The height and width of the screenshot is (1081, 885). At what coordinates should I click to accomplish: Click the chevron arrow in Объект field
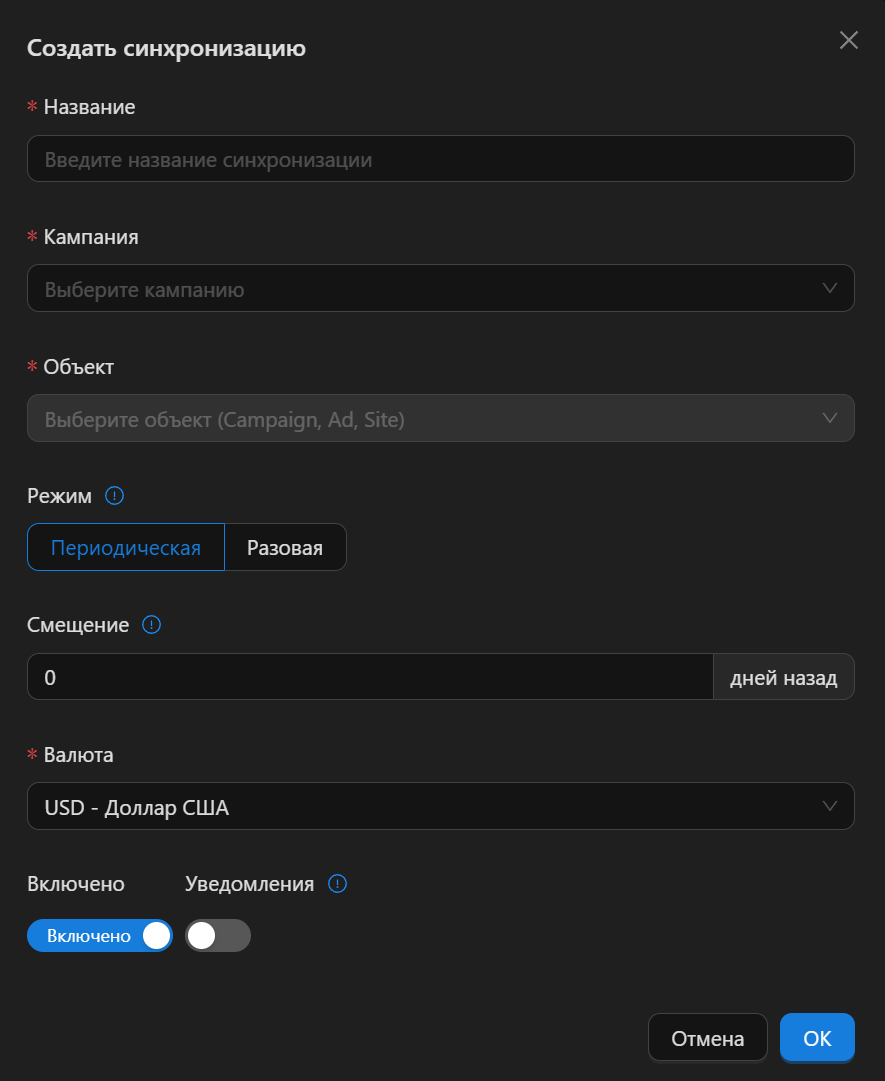pos(830,418)
